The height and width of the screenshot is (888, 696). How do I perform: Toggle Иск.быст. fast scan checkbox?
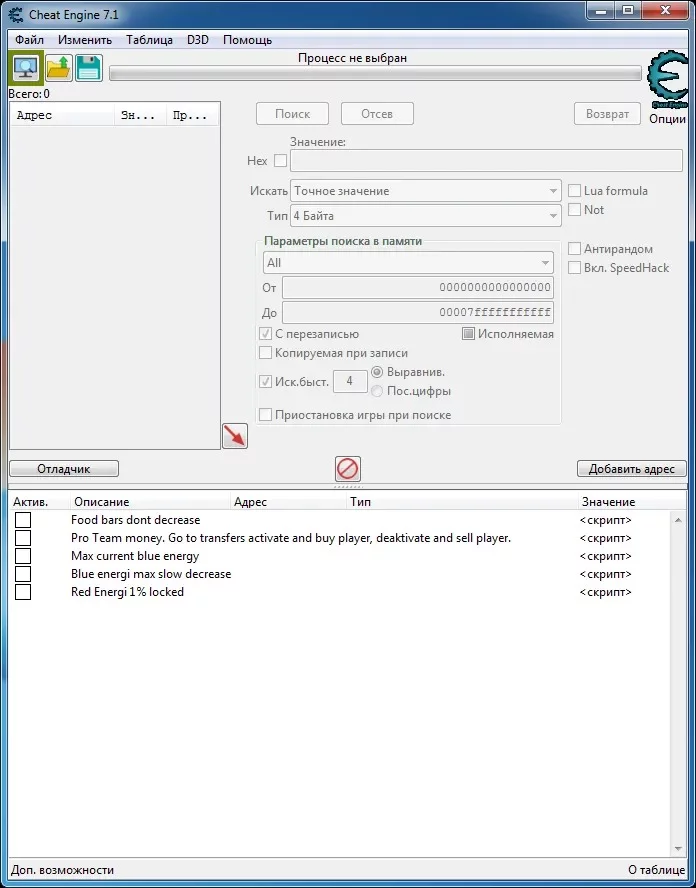265,382
